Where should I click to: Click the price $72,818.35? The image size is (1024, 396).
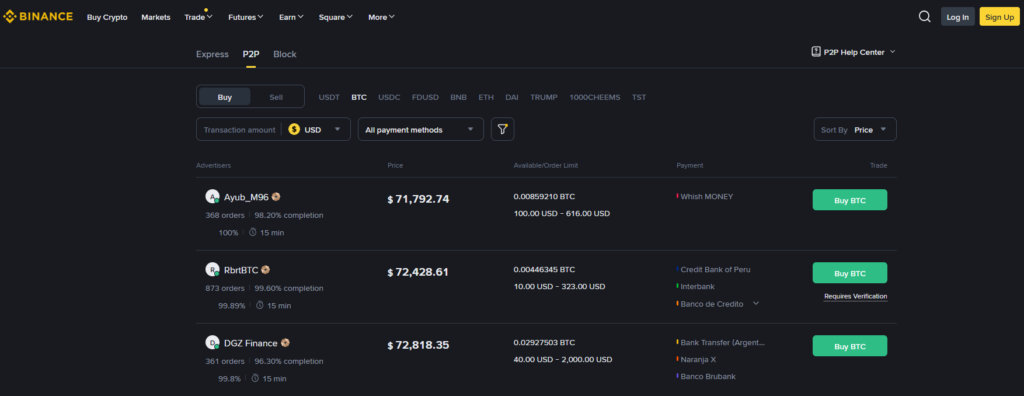(x=418, y=345)
